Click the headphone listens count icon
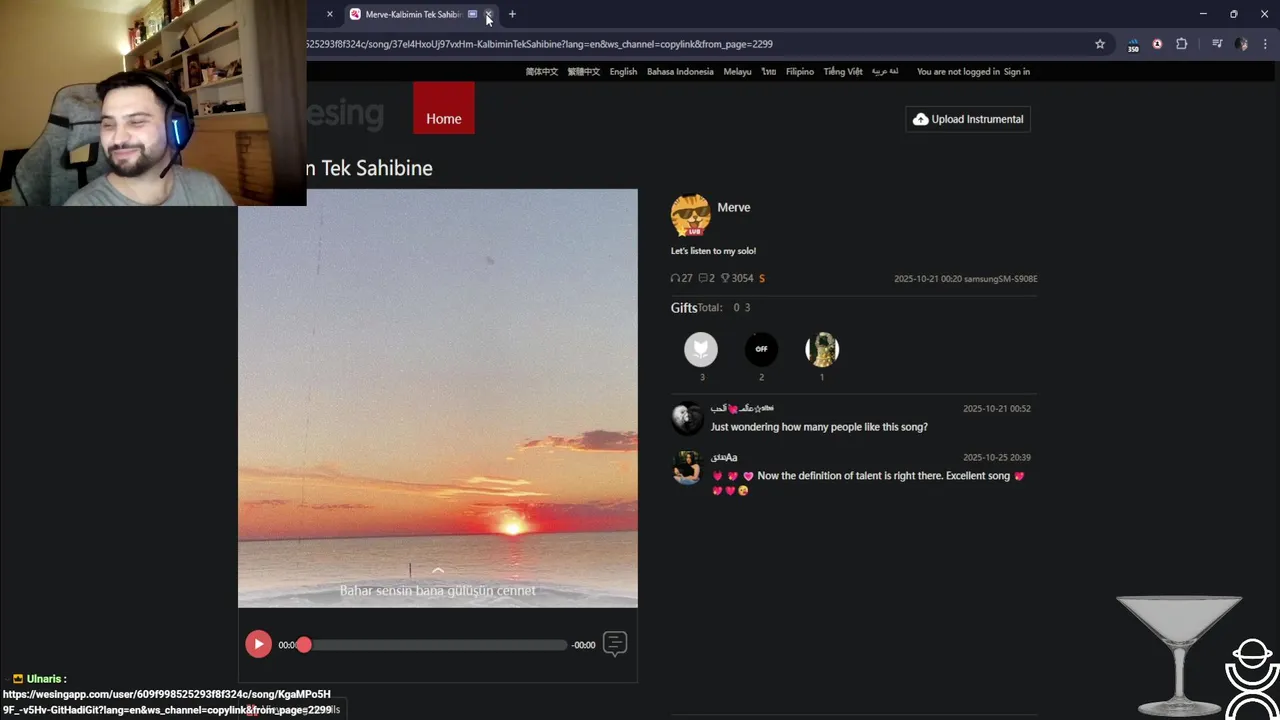Screen dimensions: 1280x720 click(x=675, y=279)
